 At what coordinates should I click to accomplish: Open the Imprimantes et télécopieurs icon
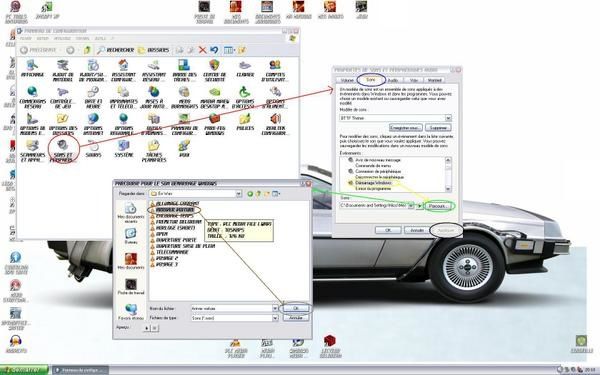pyautogui.click(x=123, y=97)
